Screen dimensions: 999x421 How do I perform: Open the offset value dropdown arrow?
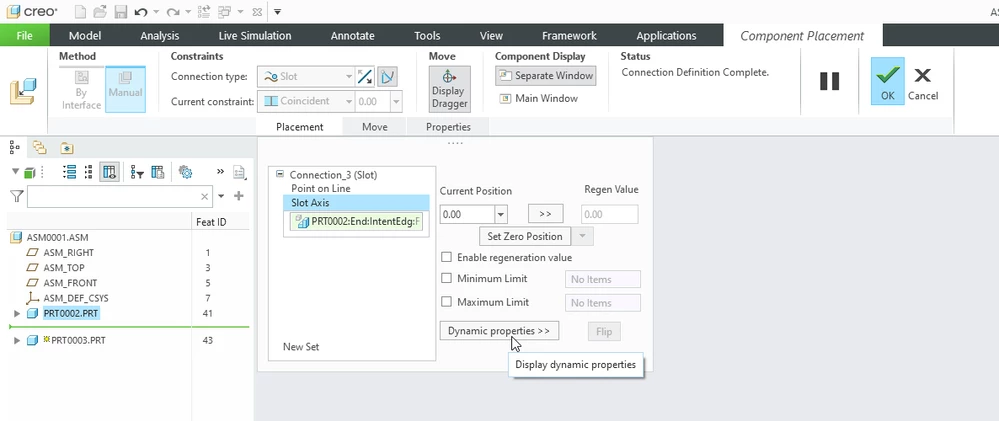[396, 101]
